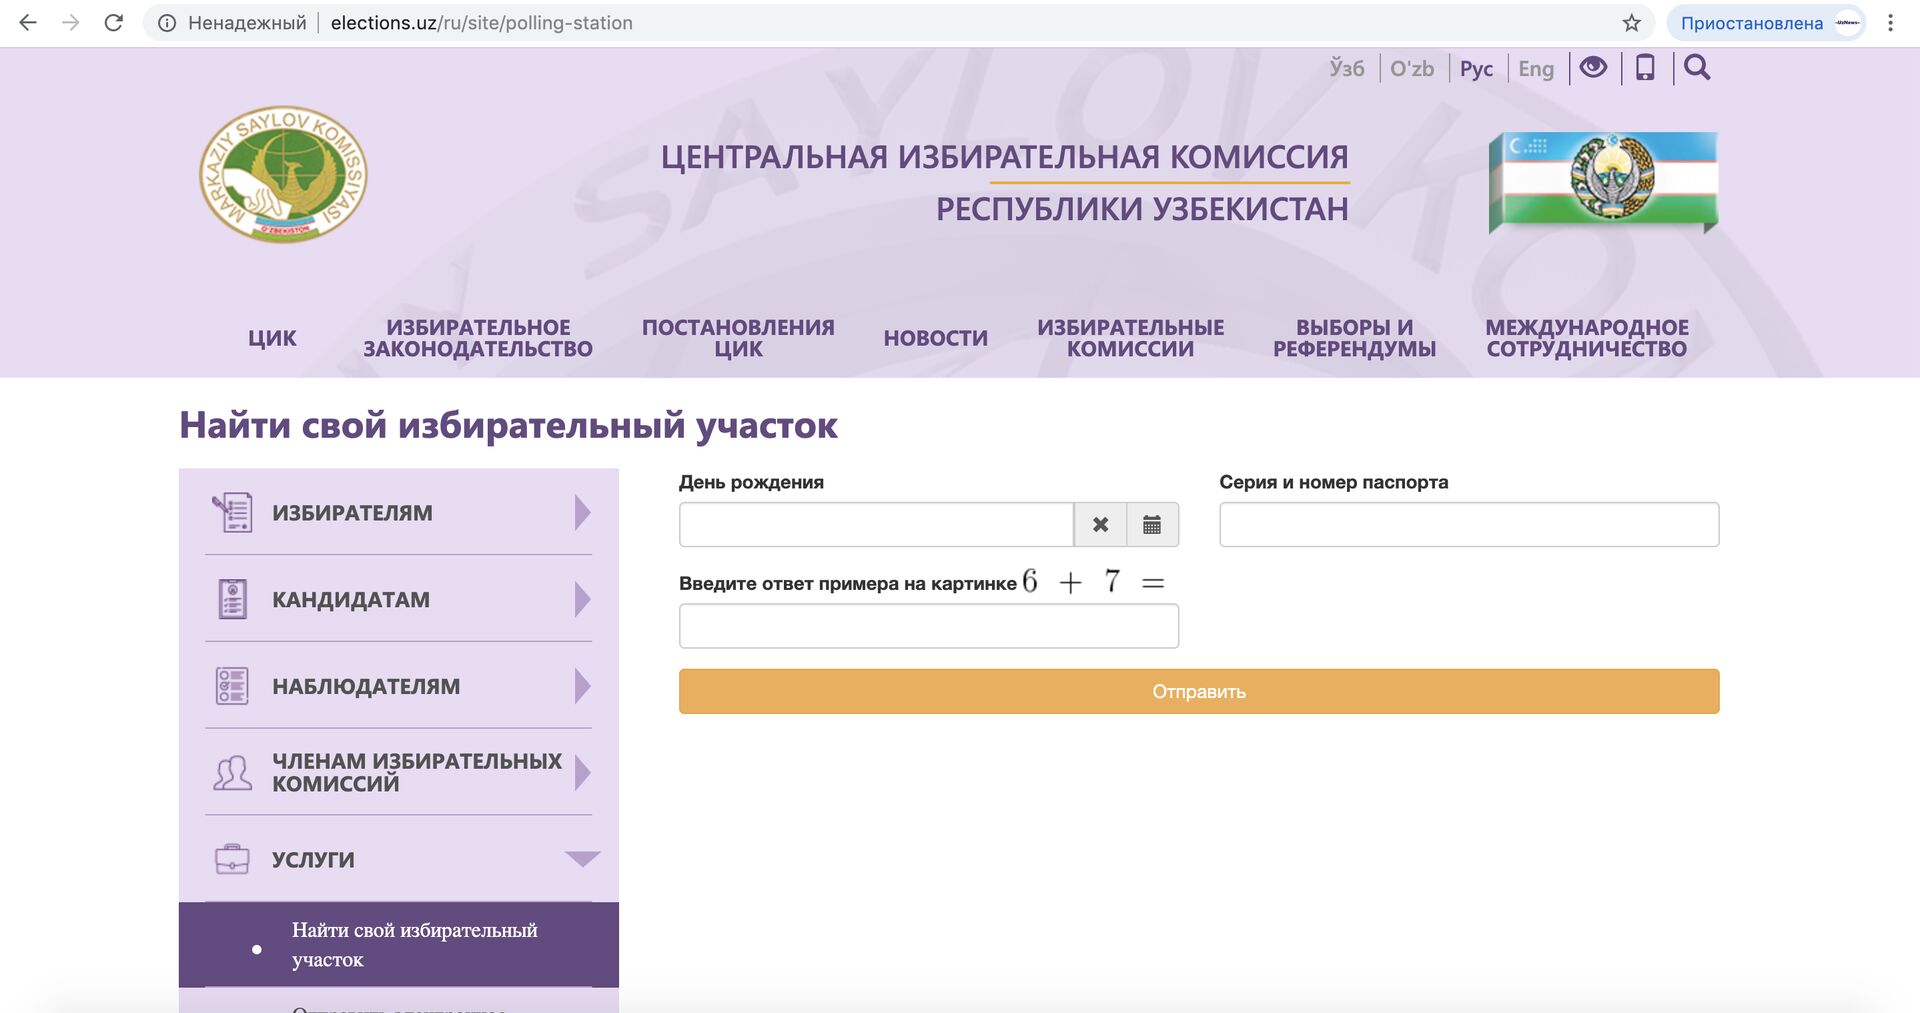Click the Введите ответ примера на картинке label
Image resolution: width=1920 pixels, height=1013 pixels.
[x=848, y=584]
